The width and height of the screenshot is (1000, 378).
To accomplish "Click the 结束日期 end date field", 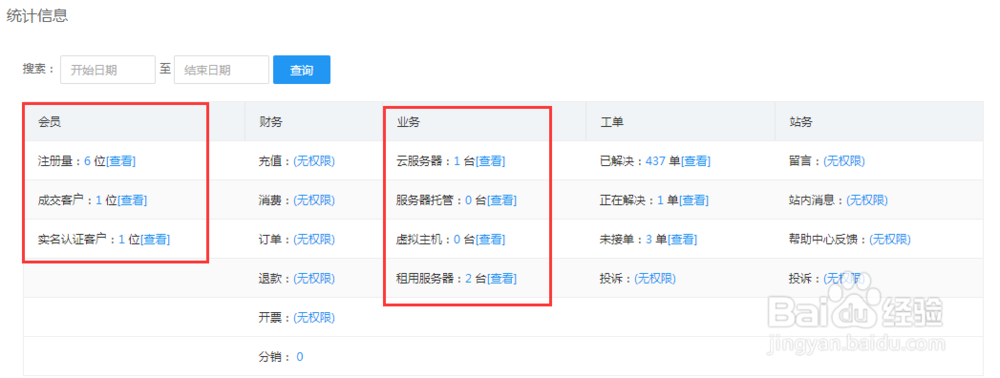I will 221,69.
